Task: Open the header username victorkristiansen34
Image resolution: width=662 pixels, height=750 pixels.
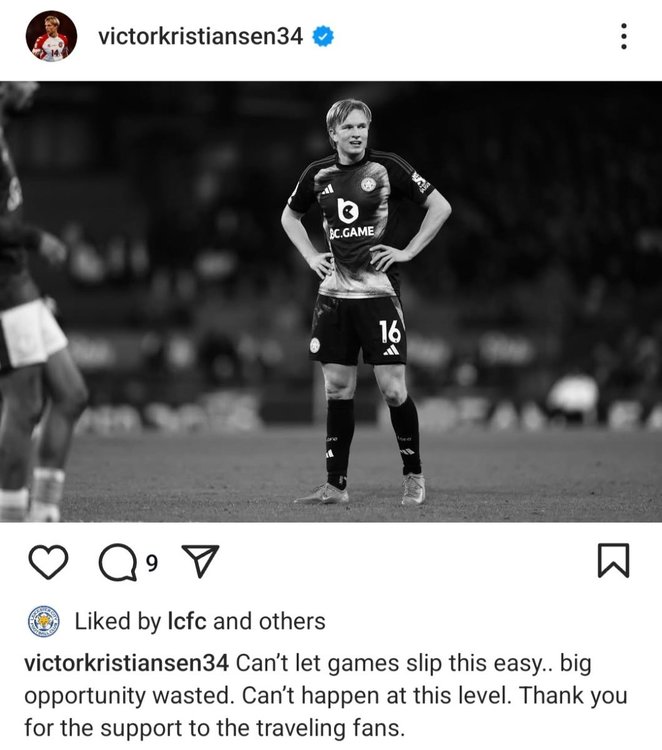Action: point(200,36)
